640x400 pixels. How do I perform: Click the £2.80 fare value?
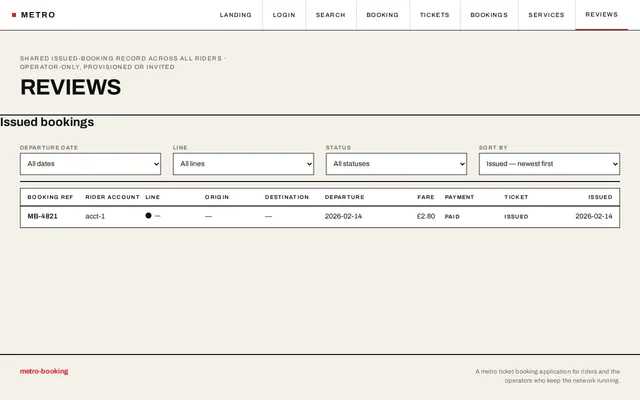coord(426,216)
